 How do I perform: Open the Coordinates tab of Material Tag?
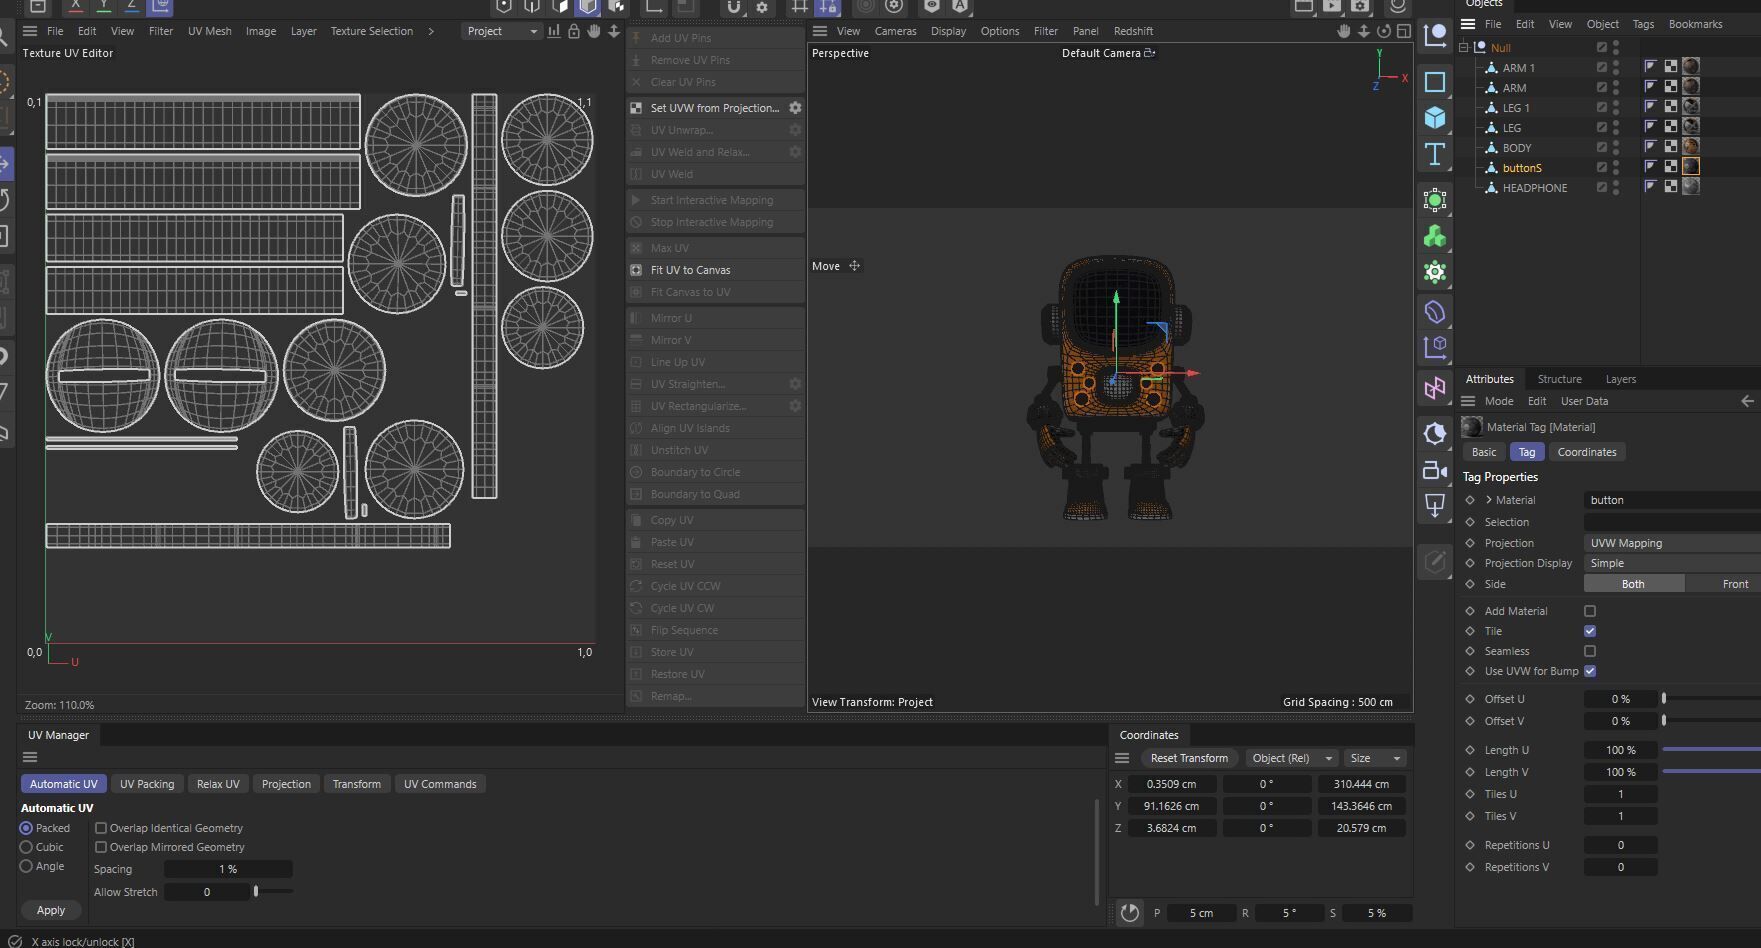(x=1586, y=452)
